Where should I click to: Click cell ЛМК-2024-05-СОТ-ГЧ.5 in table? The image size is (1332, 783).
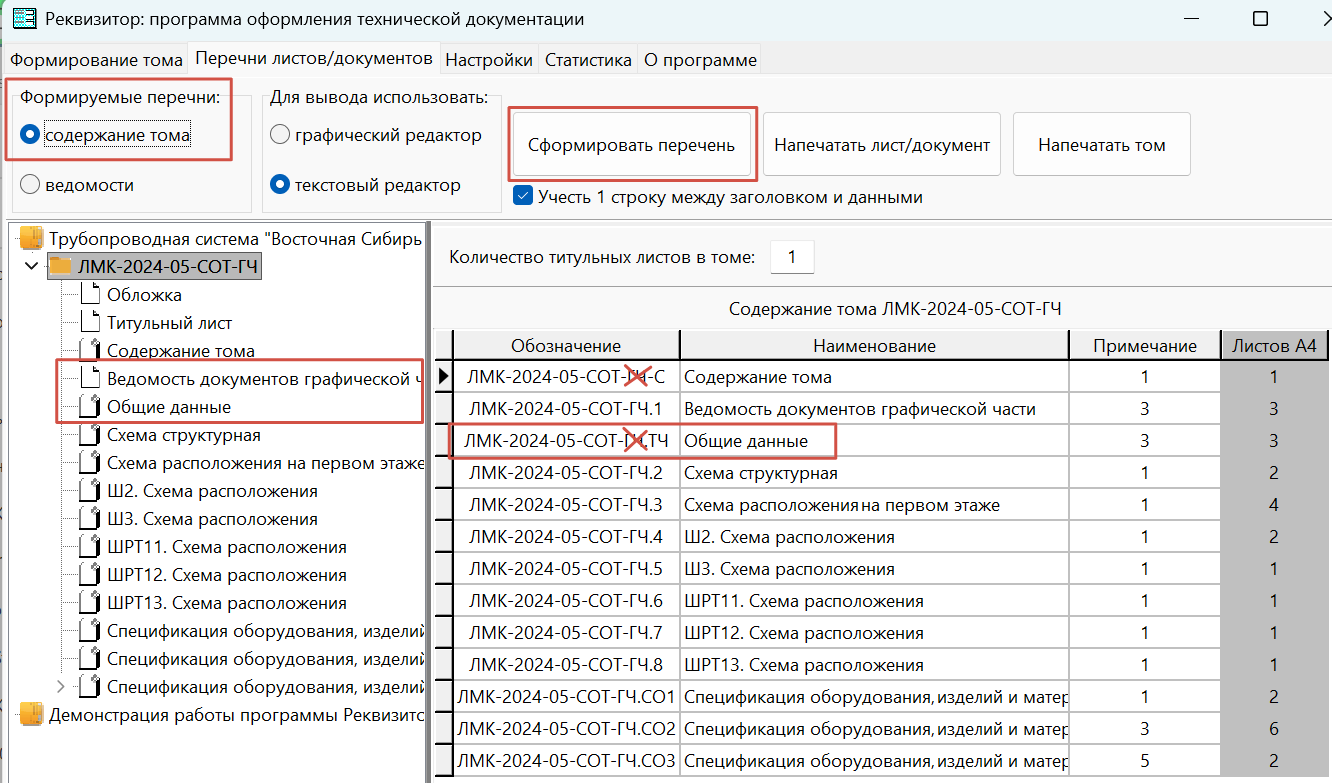coord(566,569)
